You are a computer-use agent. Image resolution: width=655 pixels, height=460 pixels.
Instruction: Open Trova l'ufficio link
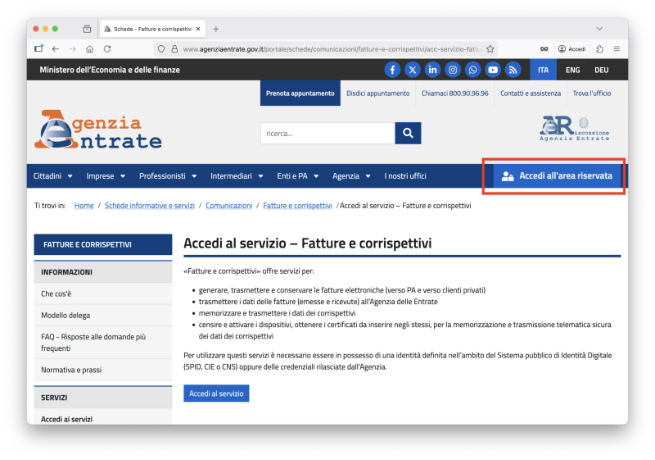[592, 93]
